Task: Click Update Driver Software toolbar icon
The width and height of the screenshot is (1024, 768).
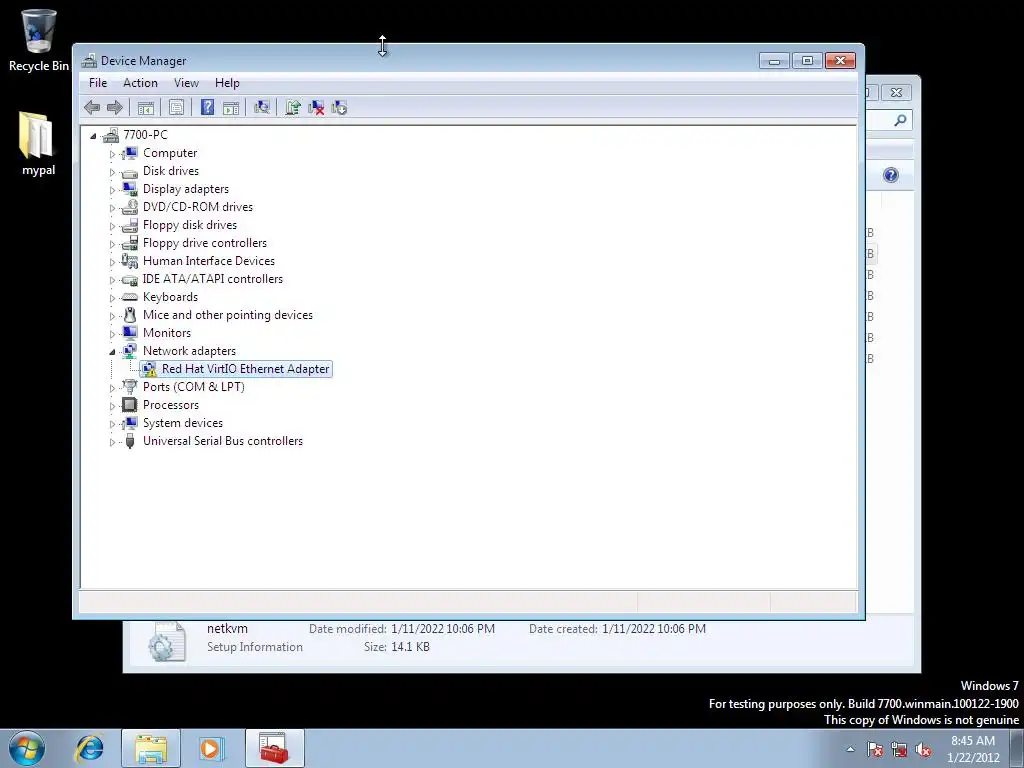Action: coord(293,108)
